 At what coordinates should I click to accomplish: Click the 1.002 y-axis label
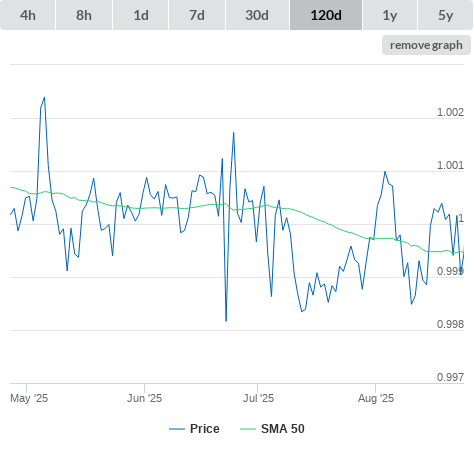tap(450, 112)
